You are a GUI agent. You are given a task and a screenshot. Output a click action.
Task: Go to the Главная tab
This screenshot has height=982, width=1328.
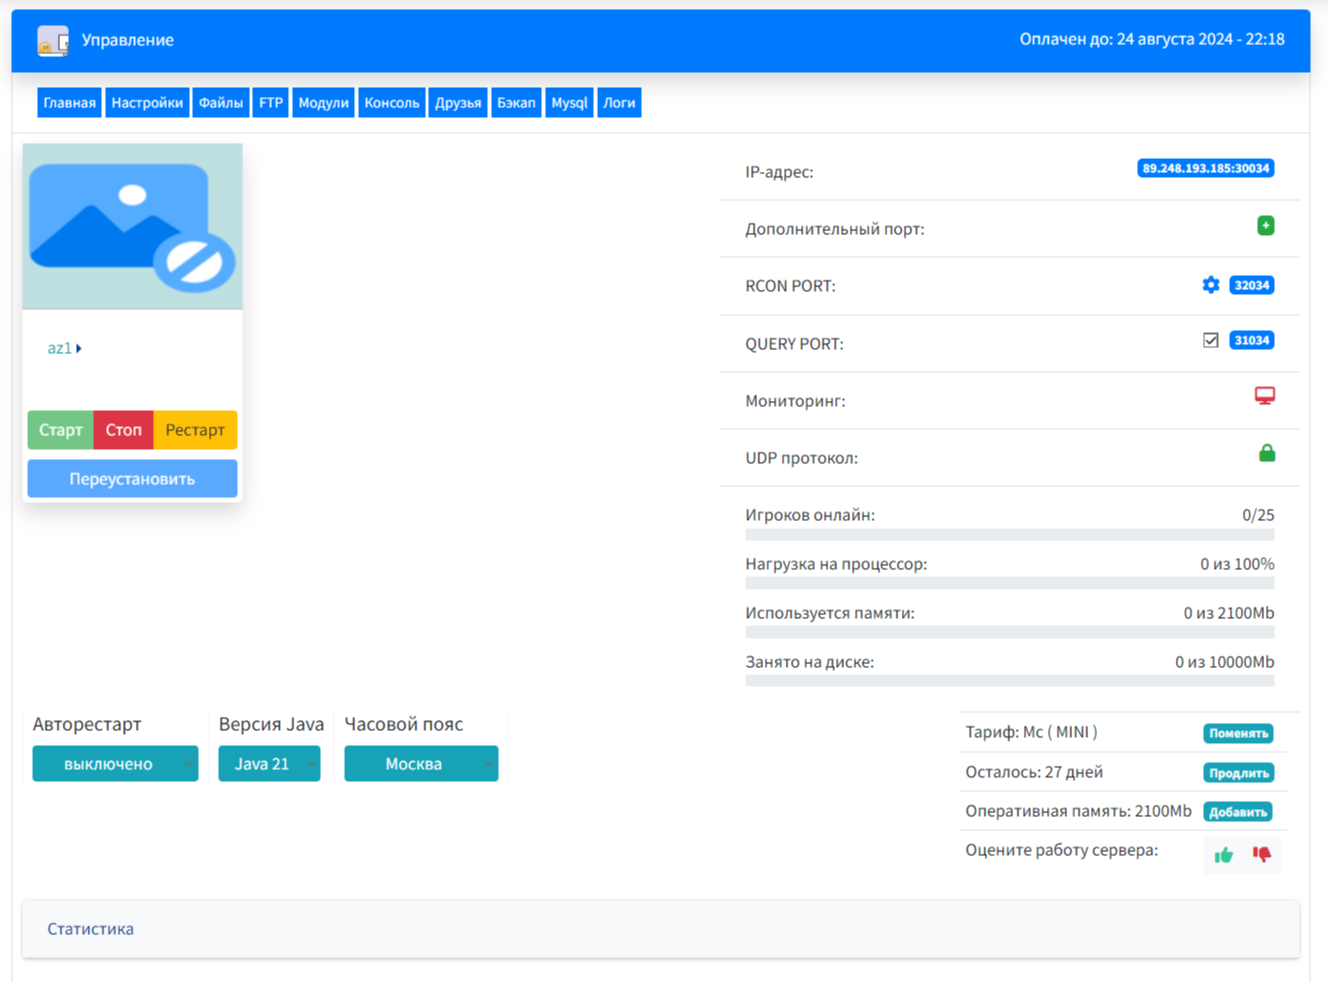tap(70, 103)
